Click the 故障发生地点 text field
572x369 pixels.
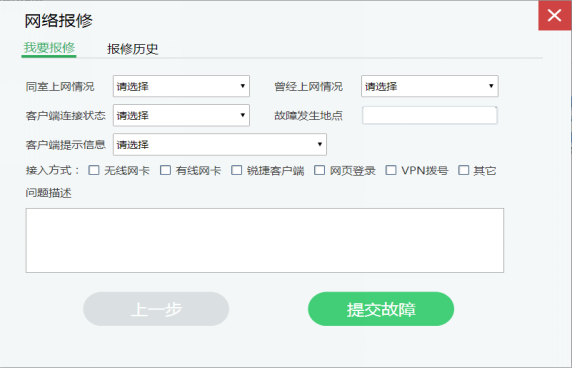(430, 116)
